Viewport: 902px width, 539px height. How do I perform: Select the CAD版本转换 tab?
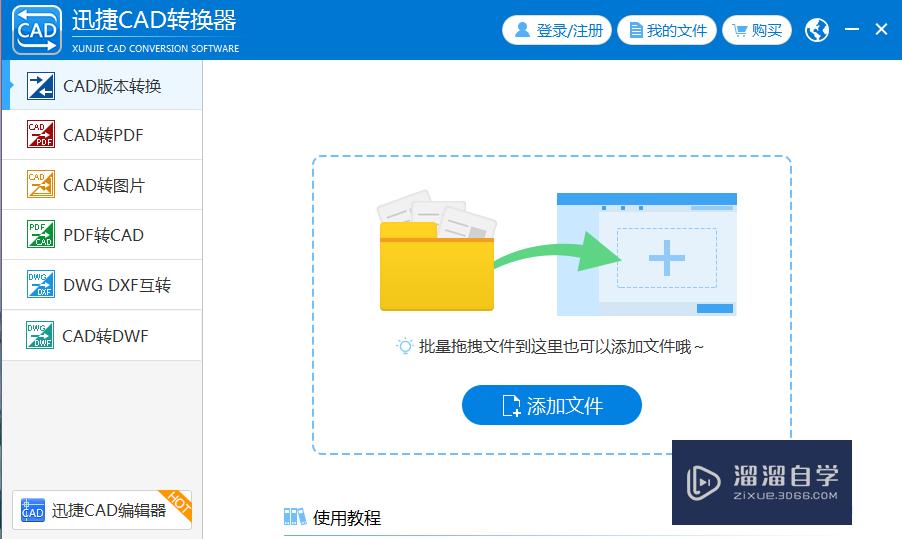coord(102,86)
